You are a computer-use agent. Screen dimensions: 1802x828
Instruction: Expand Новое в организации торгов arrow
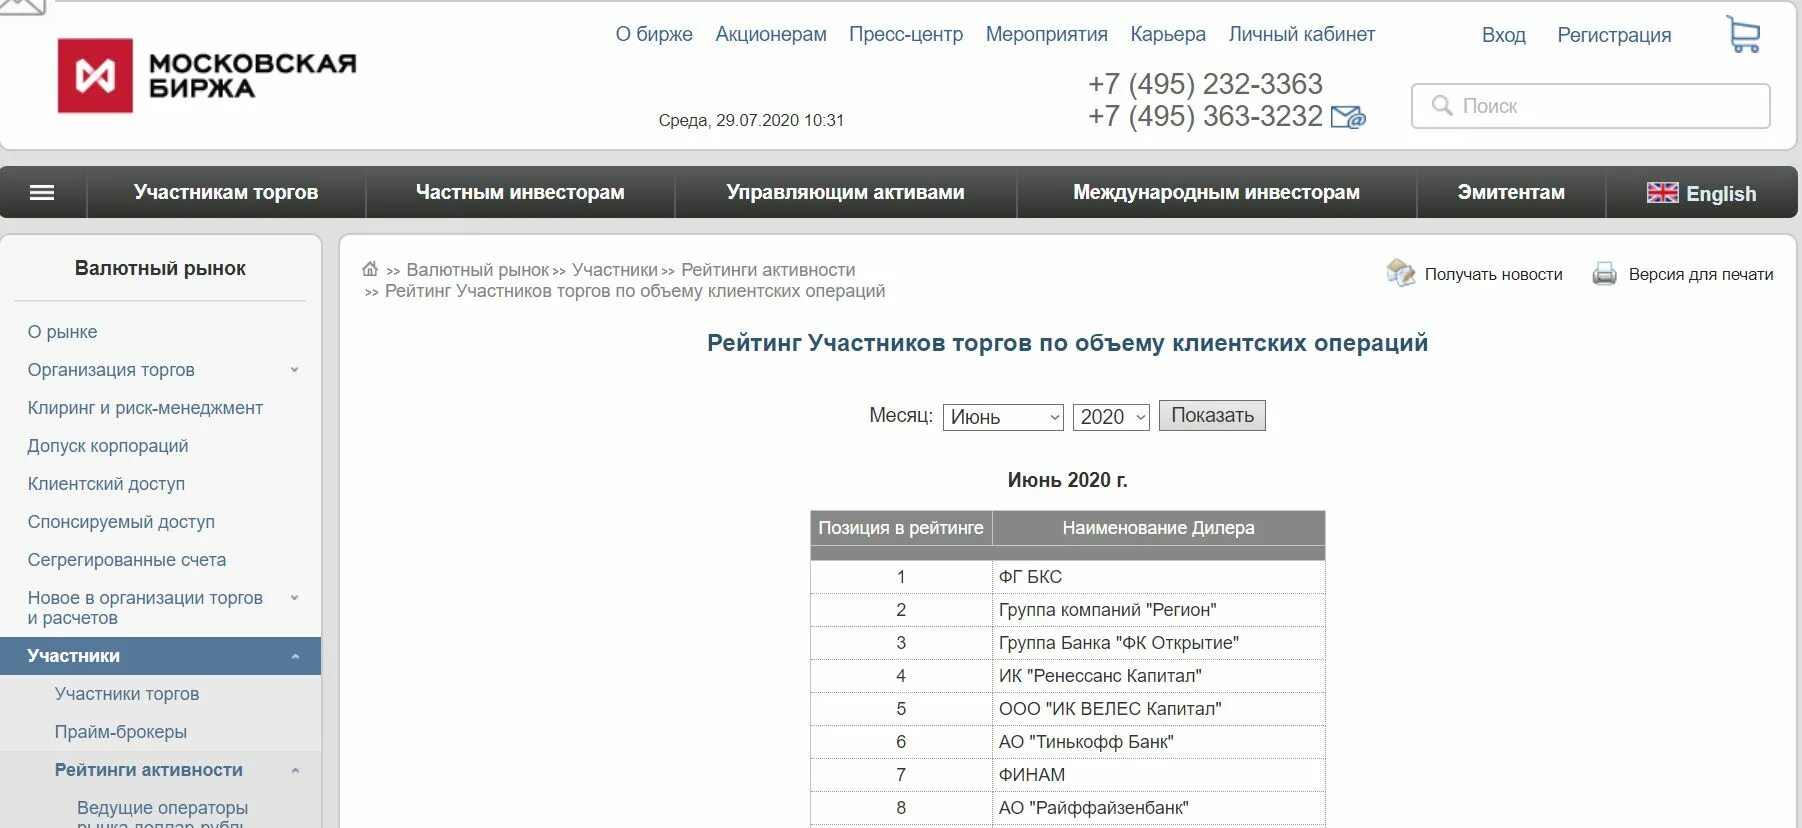click(x=295, y=598)
